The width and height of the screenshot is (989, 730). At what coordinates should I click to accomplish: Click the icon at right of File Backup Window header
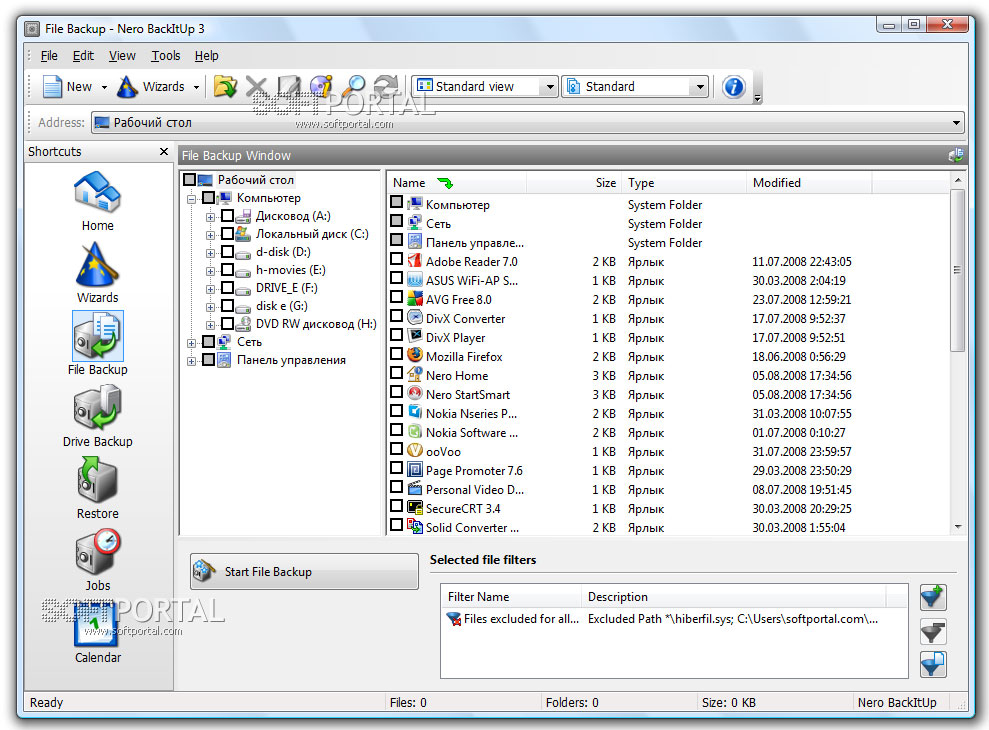(x=956, y=155)
